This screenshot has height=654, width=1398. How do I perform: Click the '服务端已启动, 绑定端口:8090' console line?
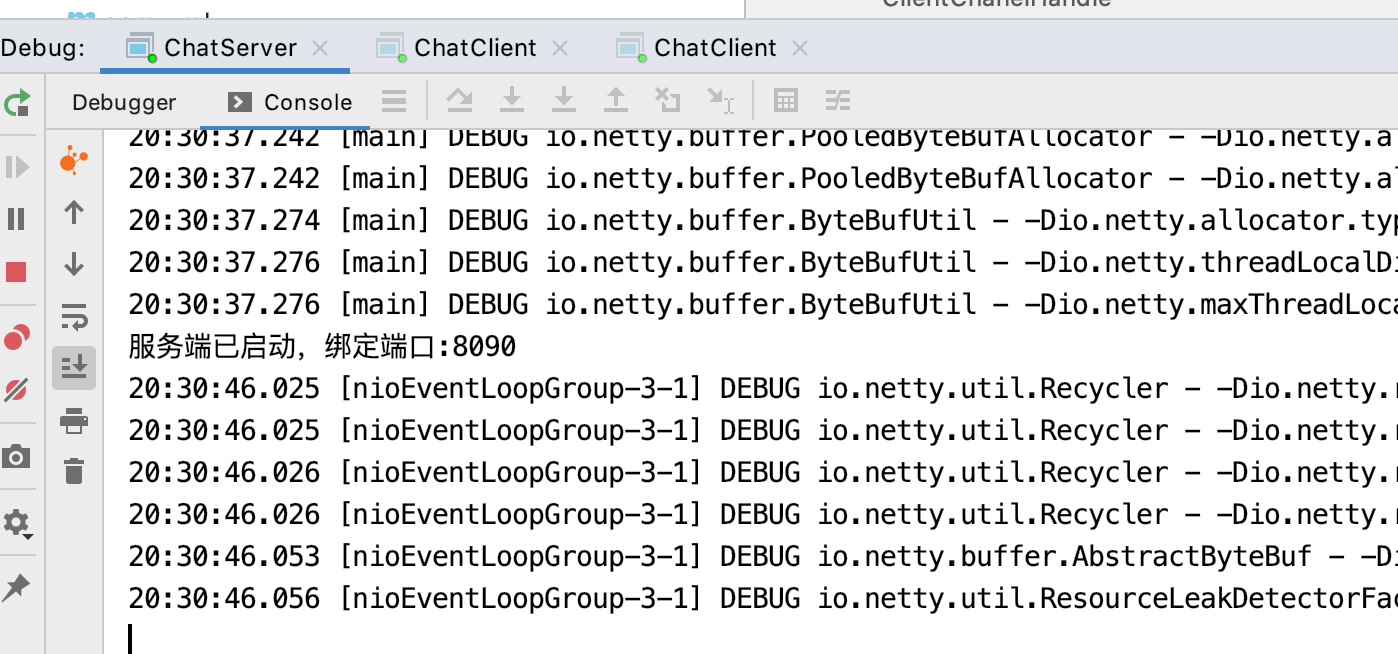[x=322, y=347]
